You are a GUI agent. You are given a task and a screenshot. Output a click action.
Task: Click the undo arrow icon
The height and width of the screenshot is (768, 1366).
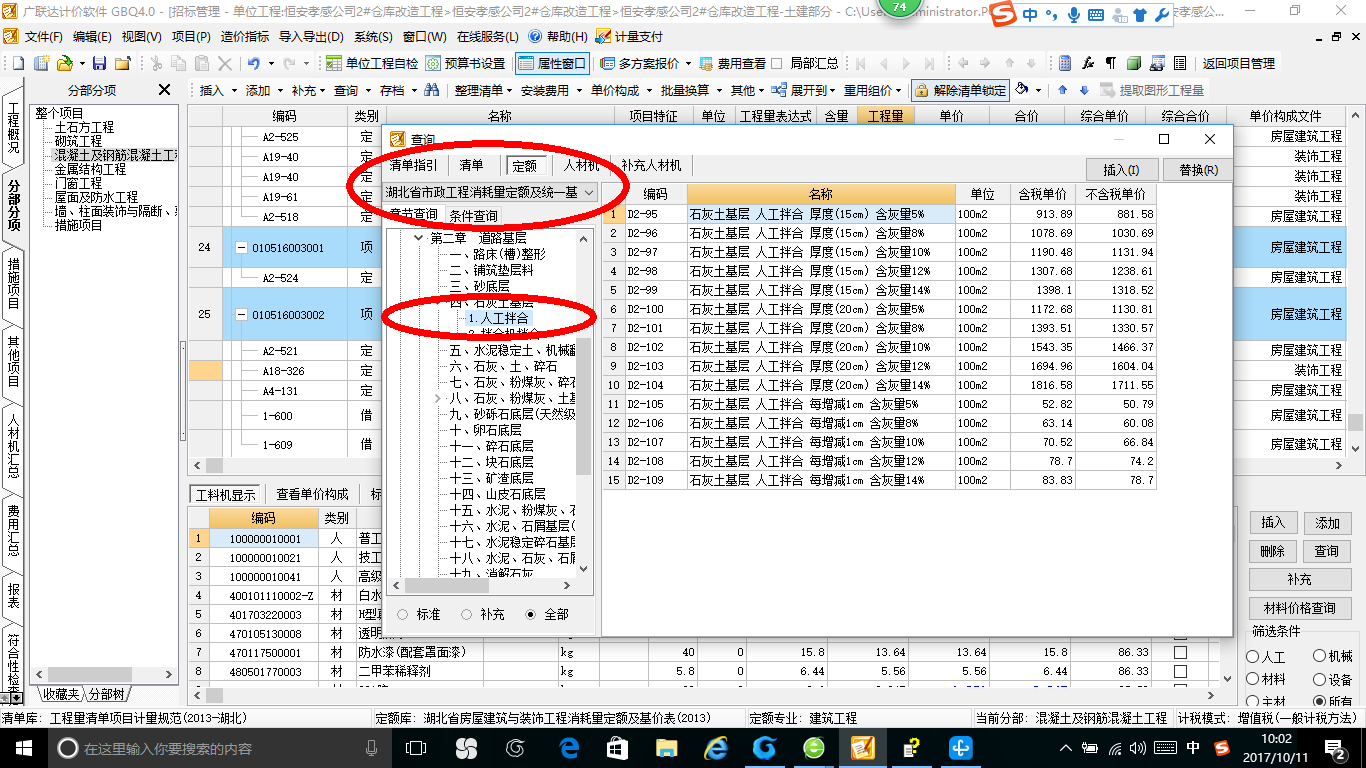tap(253, 63)
